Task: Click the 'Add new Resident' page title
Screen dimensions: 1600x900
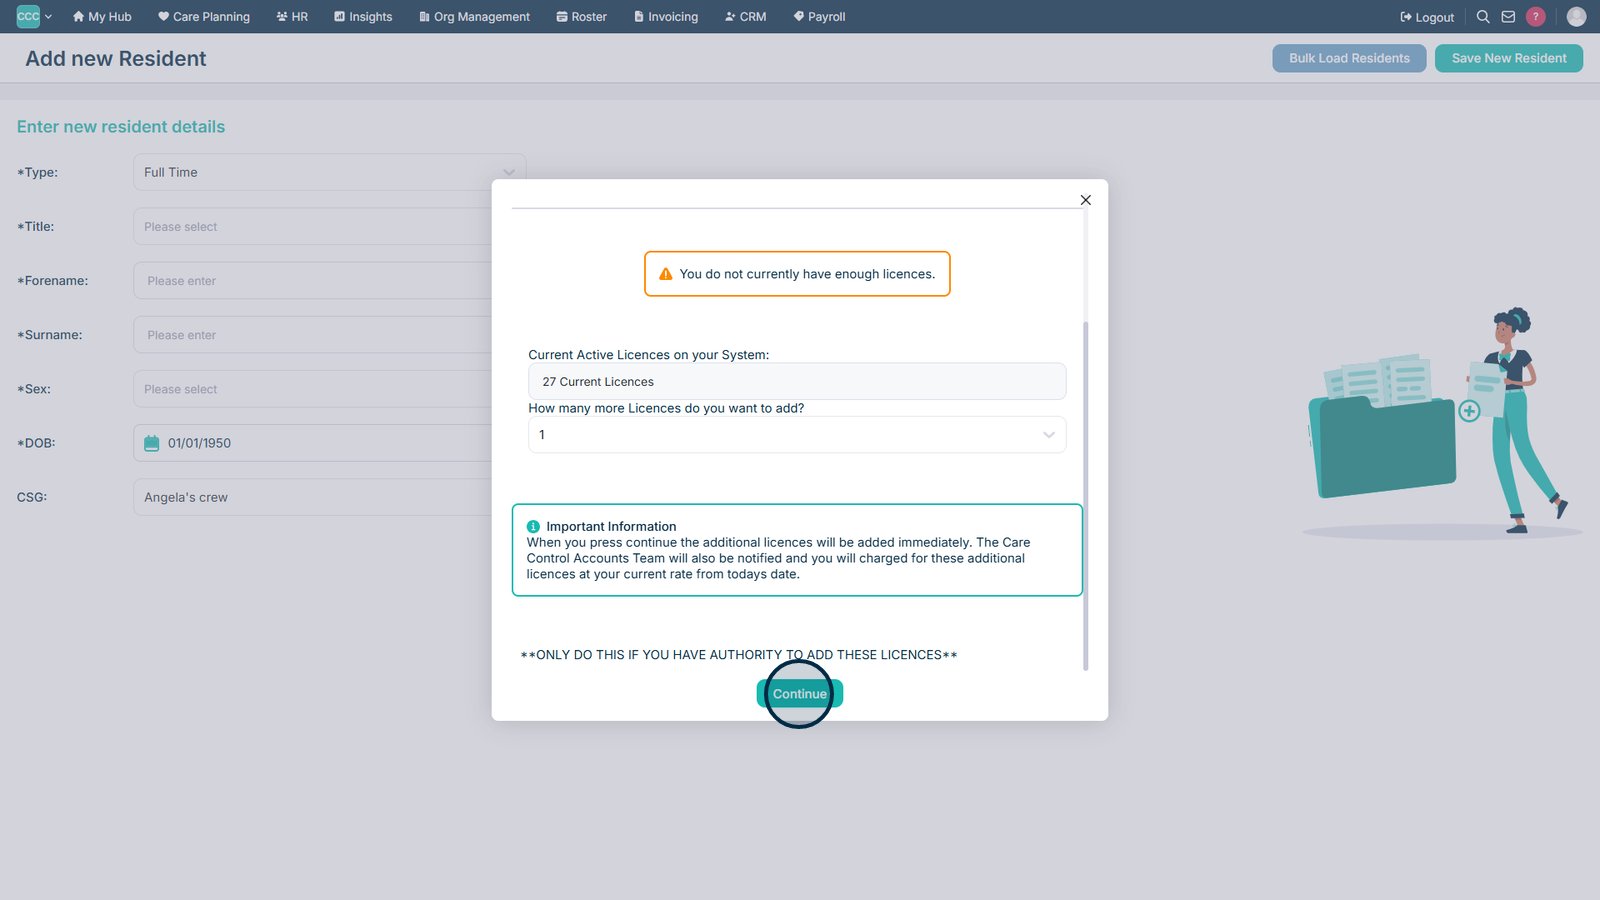Action: click(116, 59)
